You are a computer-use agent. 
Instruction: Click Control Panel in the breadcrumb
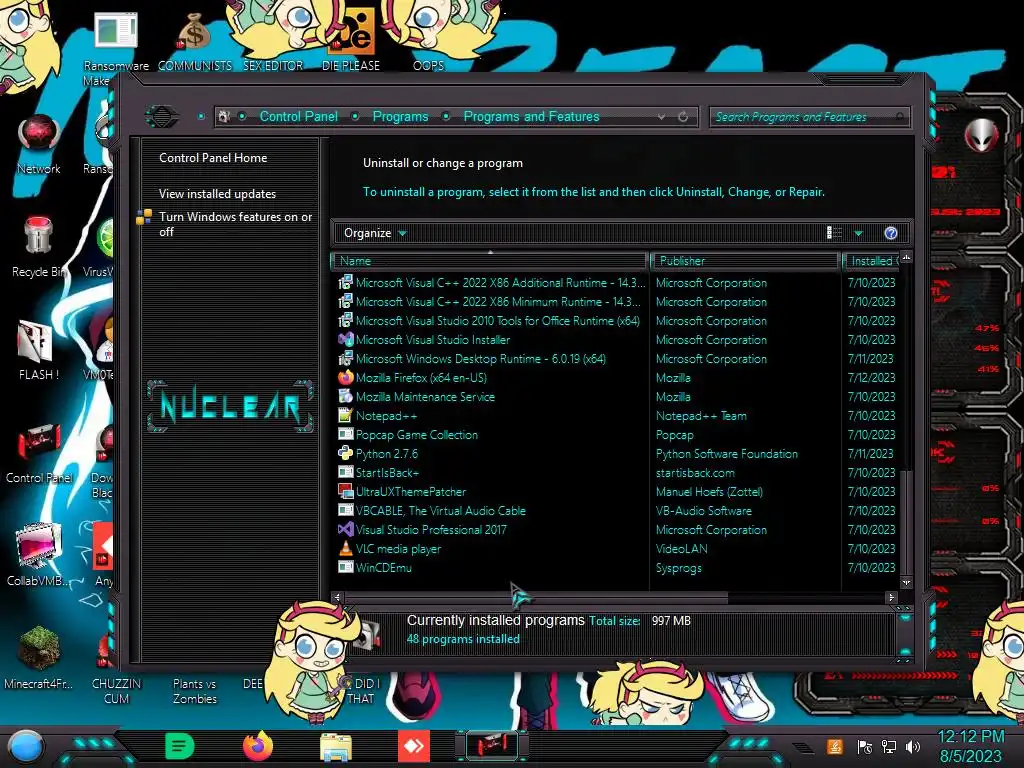[298, 116]
